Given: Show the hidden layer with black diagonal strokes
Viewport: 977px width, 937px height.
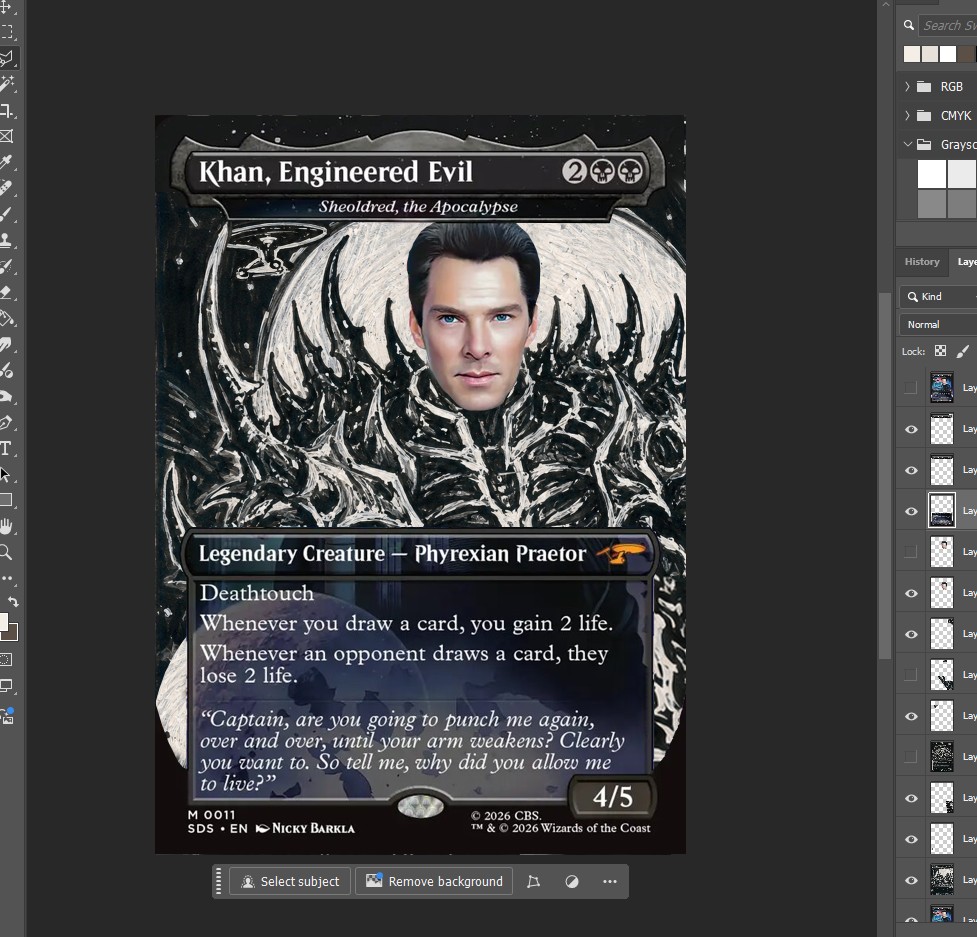Looking at the screenshot, I should [911, 675].
